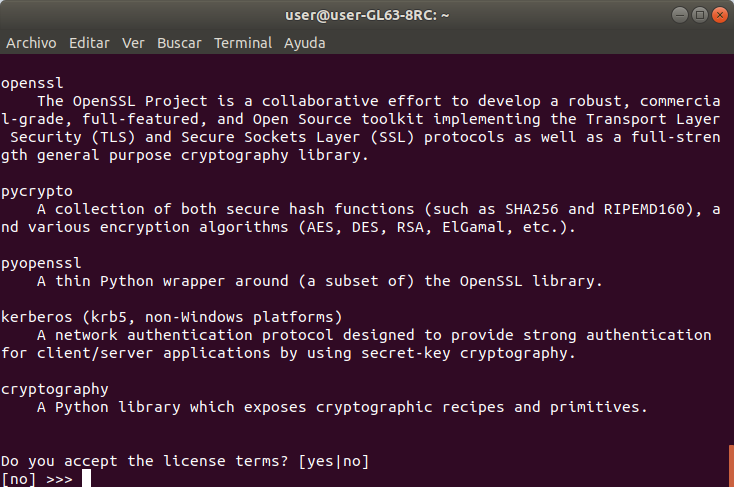Click the window title user@user-GL63-8RC
The width and height of the screenshot is (734, 487).
367,15
